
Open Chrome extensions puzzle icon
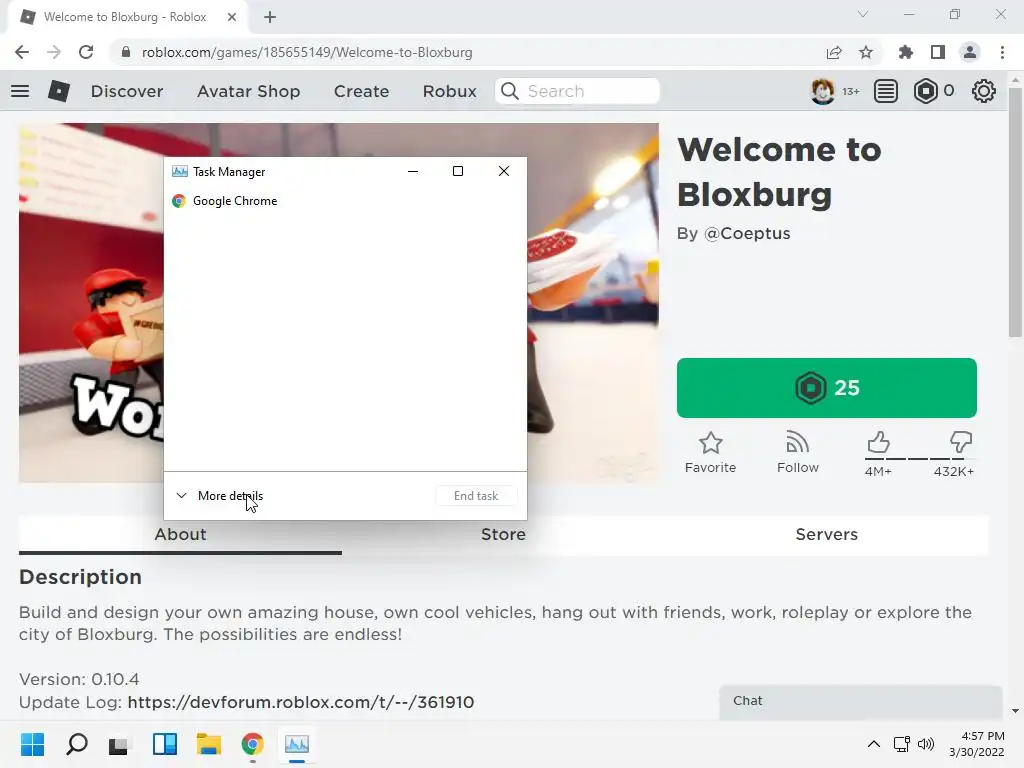pyautogui.click(x=905, y=52)
